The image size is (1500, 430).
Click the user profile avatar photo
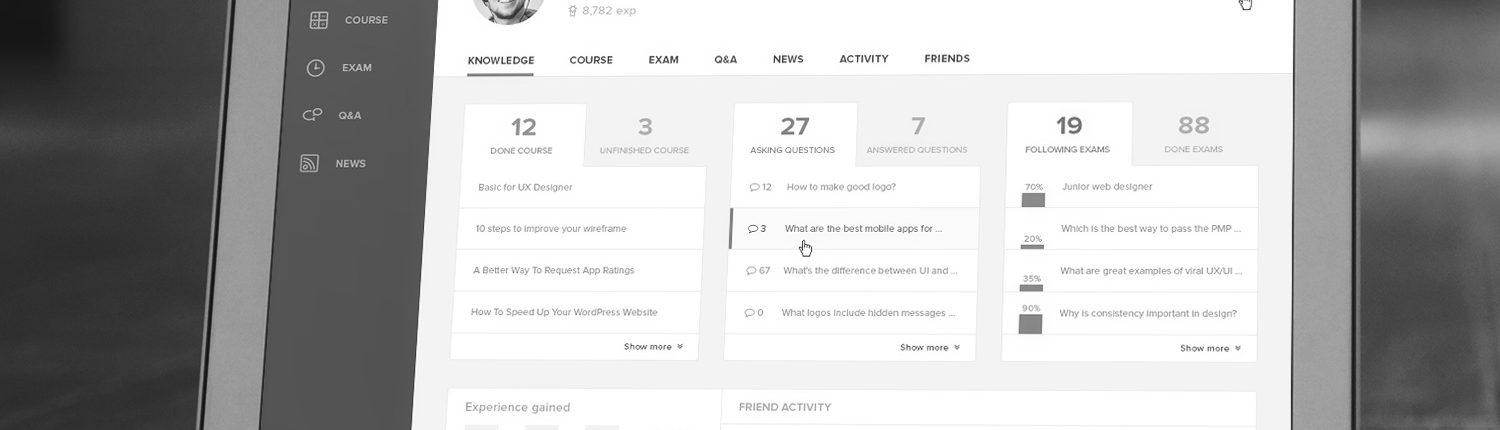pos(507,8)
